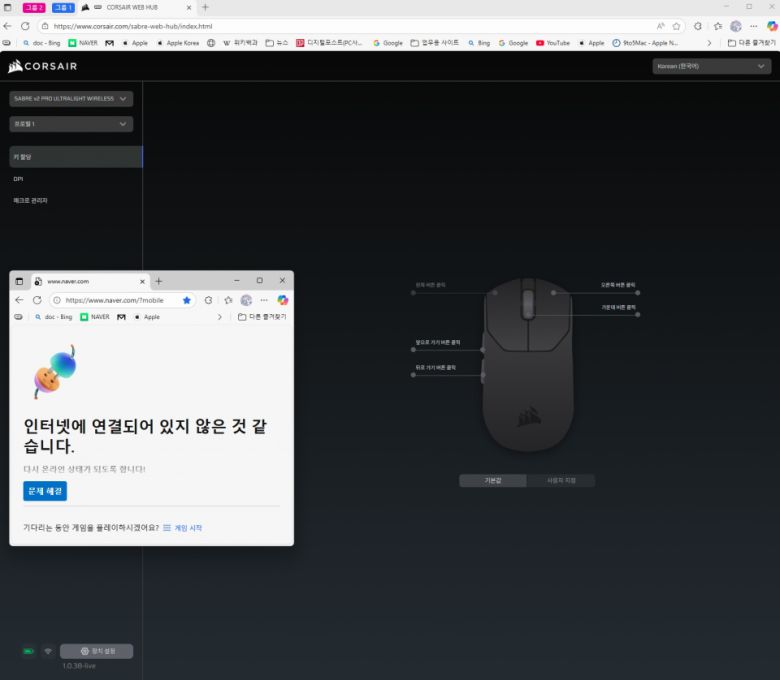Refresh the Naver window page
The width and height of the screenshot is (780, 680).
[x=37, y=300]
